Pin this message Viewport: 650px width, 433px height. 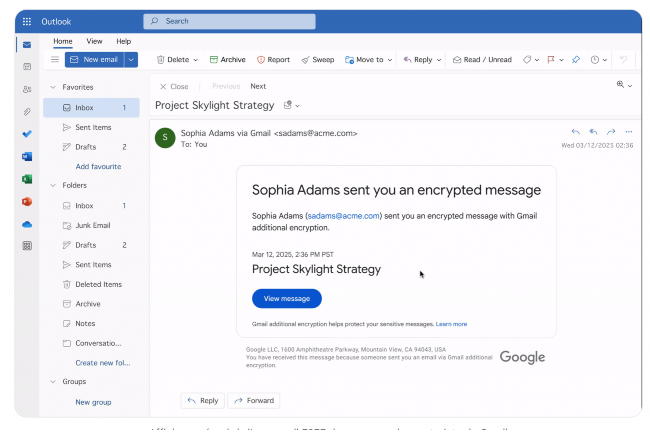point(576,60)
